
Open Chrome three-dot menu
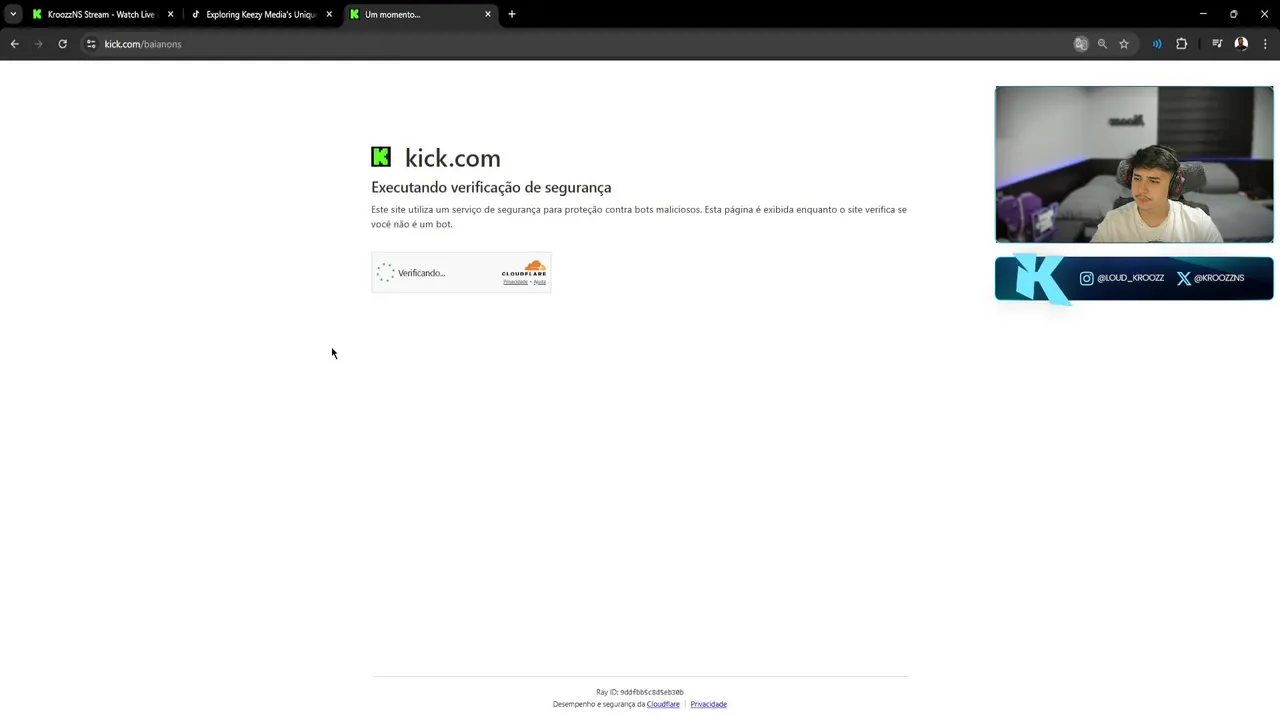pos(1265,44)
